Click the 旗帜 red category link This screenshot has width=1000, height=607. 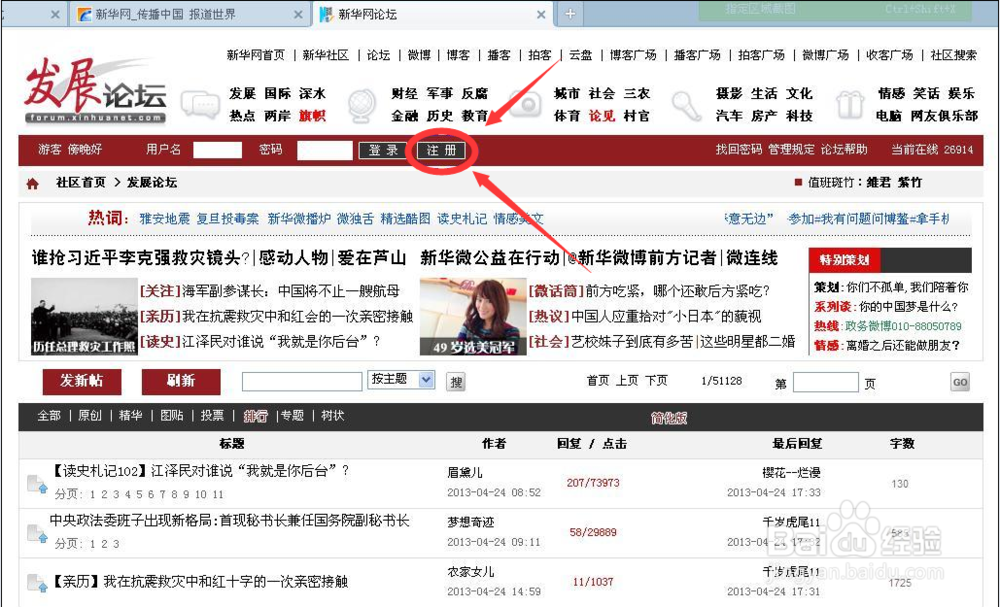click(312, 116)
